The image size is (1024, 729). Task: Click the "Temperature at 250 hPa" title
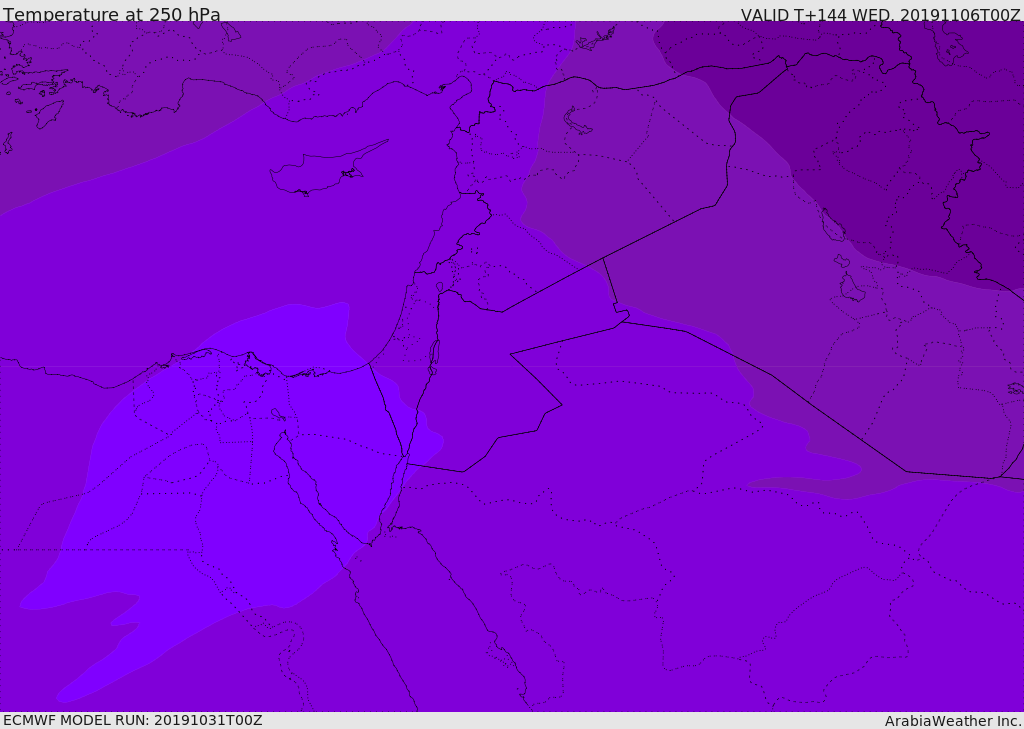click(x=111, y=15)
